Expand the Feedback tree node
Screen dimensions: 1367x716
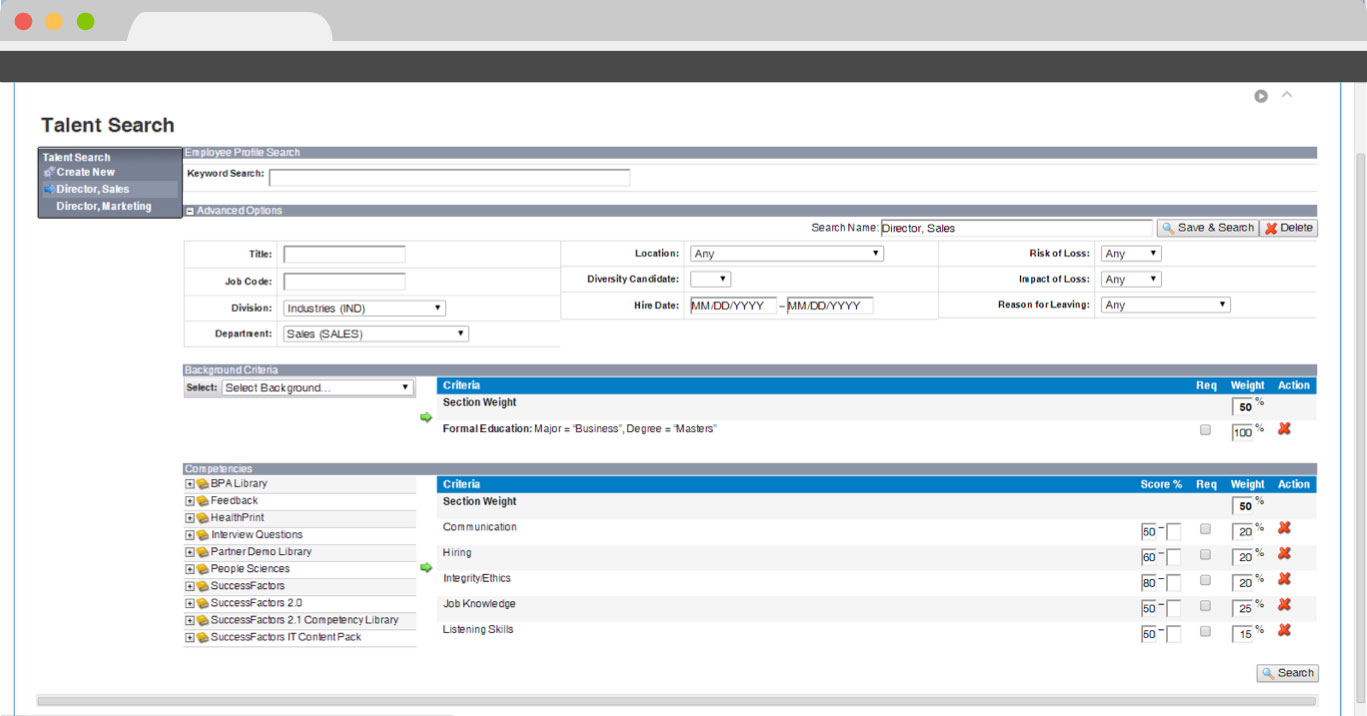tap(189, 501)
